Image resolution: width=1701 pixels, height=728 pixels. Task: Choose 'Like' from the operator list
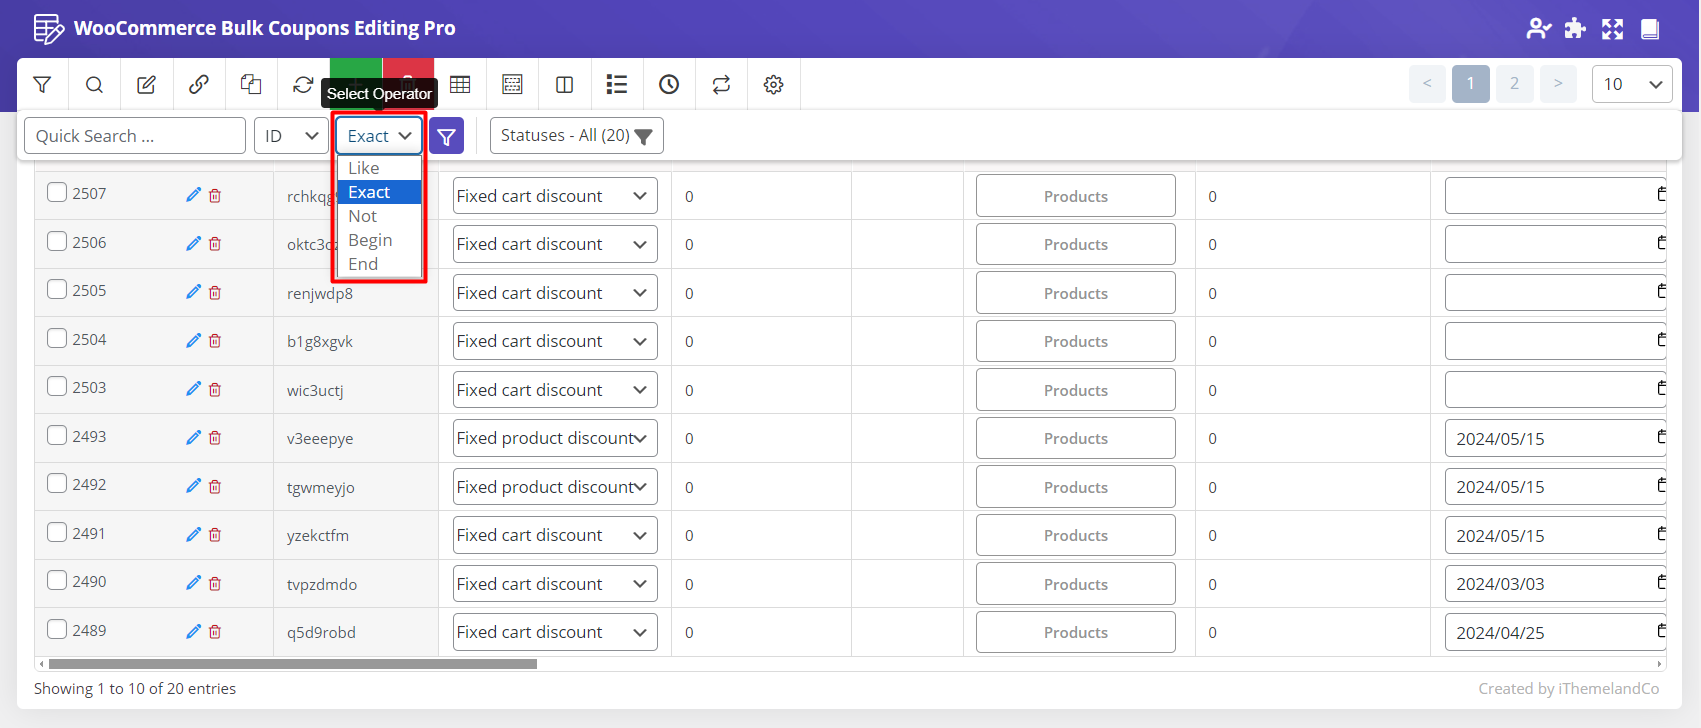coord(364,168)
